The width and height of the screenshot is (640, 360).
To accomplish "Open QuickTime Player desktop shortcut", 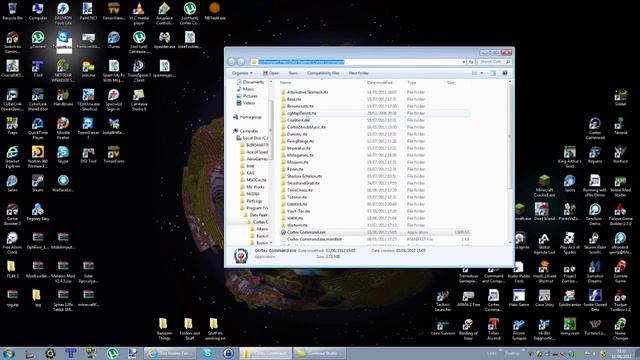I will click(38, 128).
